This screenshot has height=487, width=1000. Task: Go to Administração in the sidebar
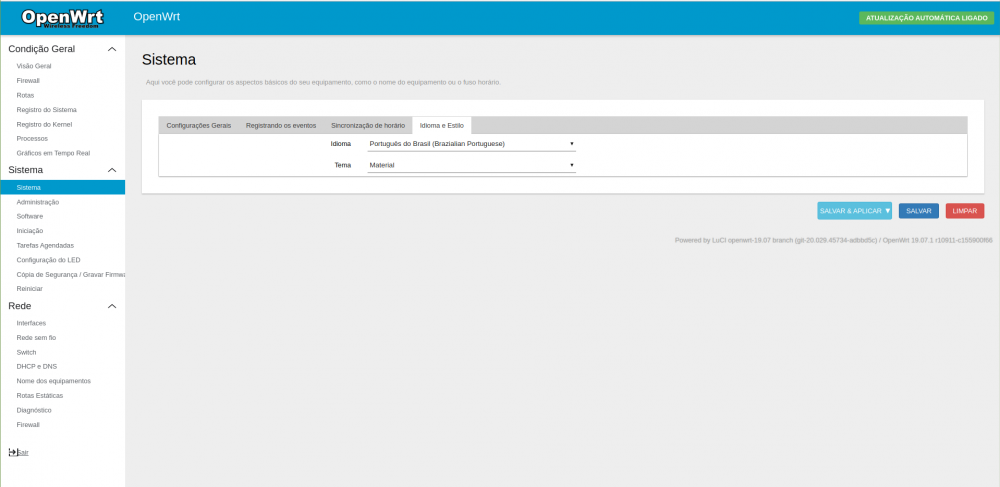[x=38, y=202]
